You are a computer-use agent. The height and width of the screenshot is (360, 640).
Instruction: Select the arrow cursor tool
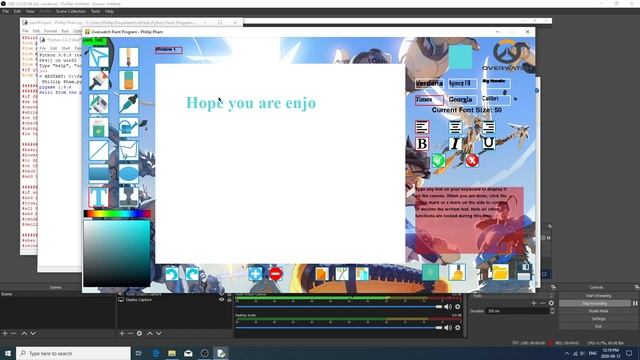point(99,58)
